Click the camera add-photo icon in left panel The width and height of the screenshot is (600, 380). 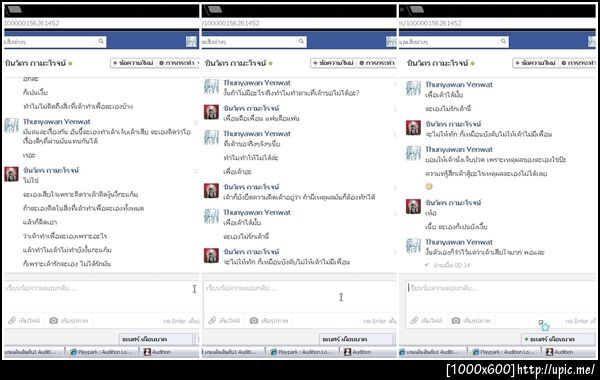coord(54,320)
